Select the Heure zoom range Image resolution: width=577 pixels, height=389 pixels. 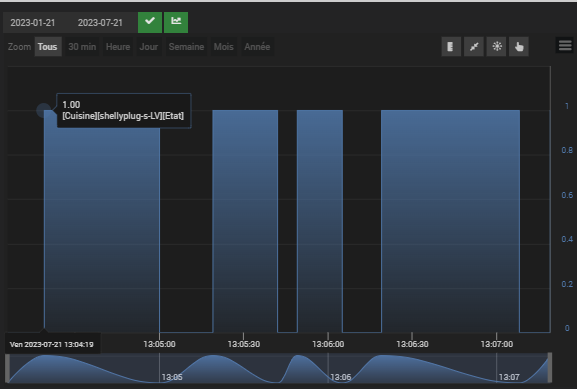coord(118,47)
